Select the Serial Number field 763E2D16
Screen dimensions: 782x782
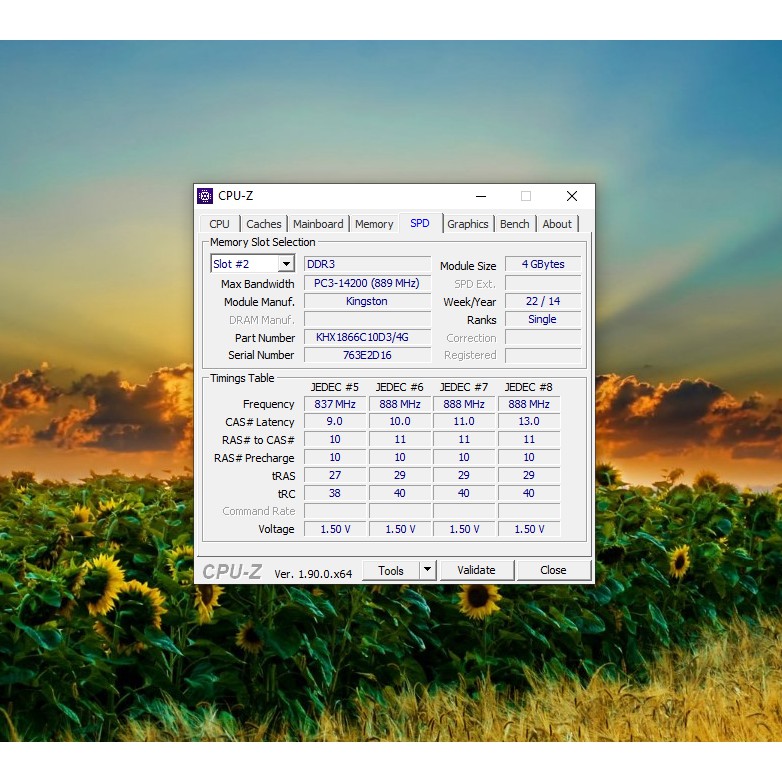pos(367,355)
